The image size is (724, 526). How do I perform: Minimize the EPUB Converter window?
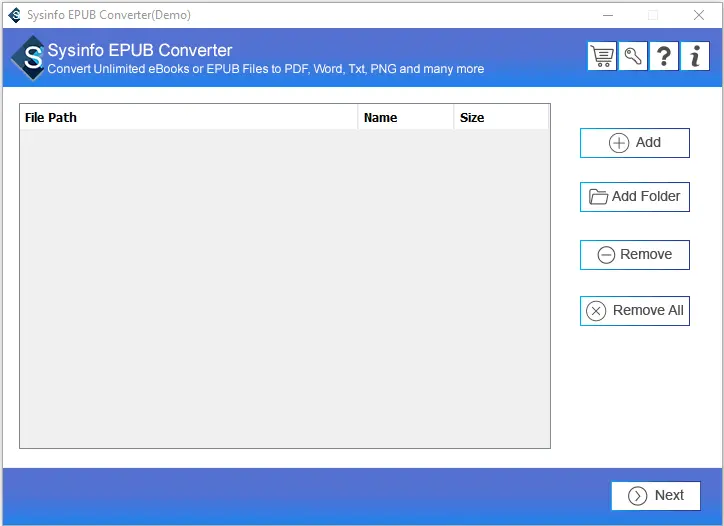[x=607, y=15]
